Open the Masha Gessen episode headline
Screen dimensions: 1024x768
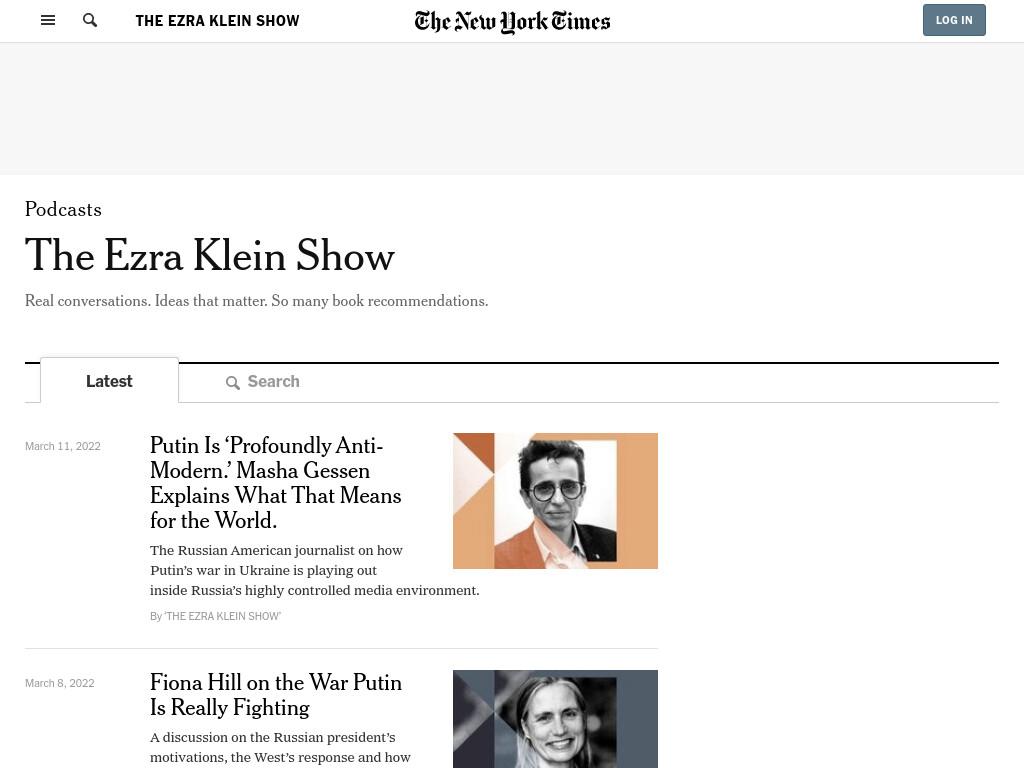[276, 483]
